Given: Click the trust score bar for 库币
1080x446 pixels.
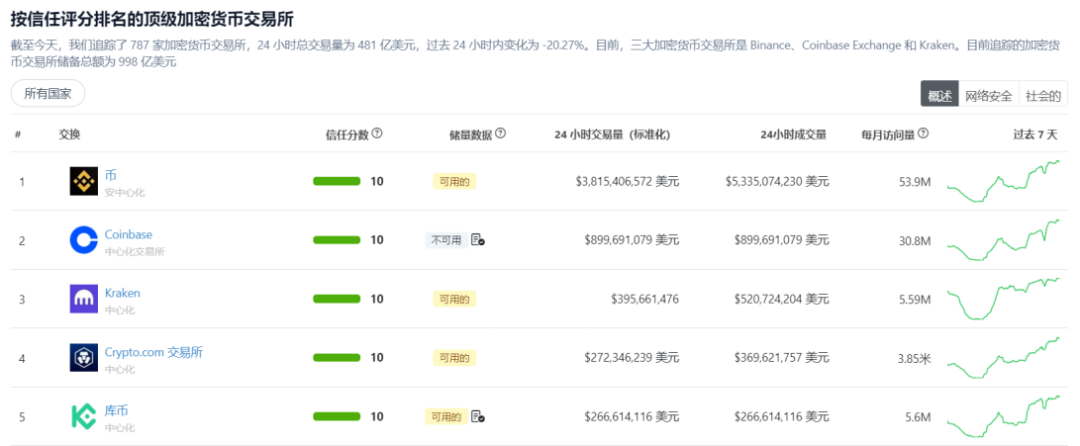Looking at the screenshot, I should pyautogui.click(x=337, y=416).
